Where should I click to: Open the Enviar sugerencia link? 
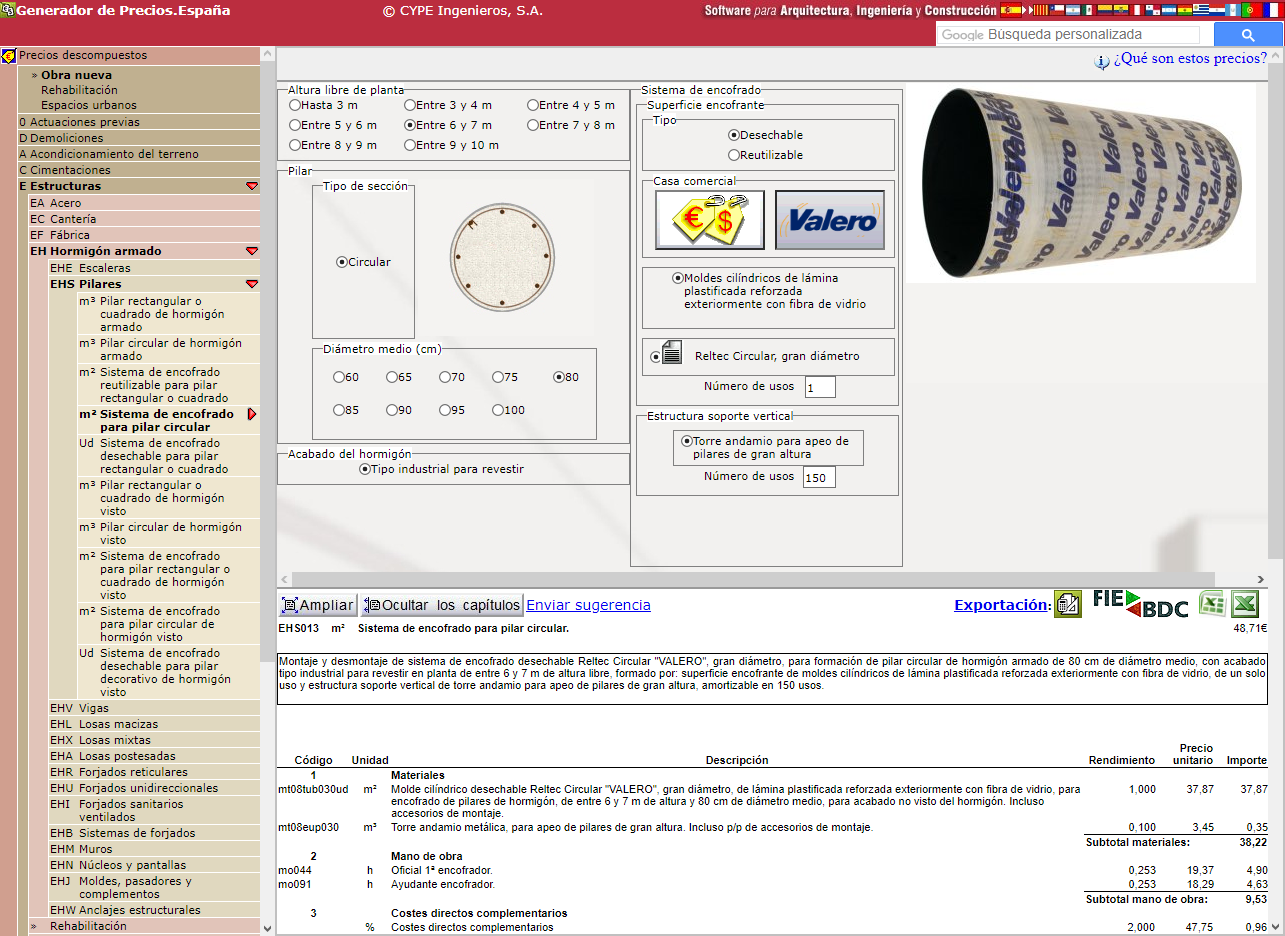point(588,605)
